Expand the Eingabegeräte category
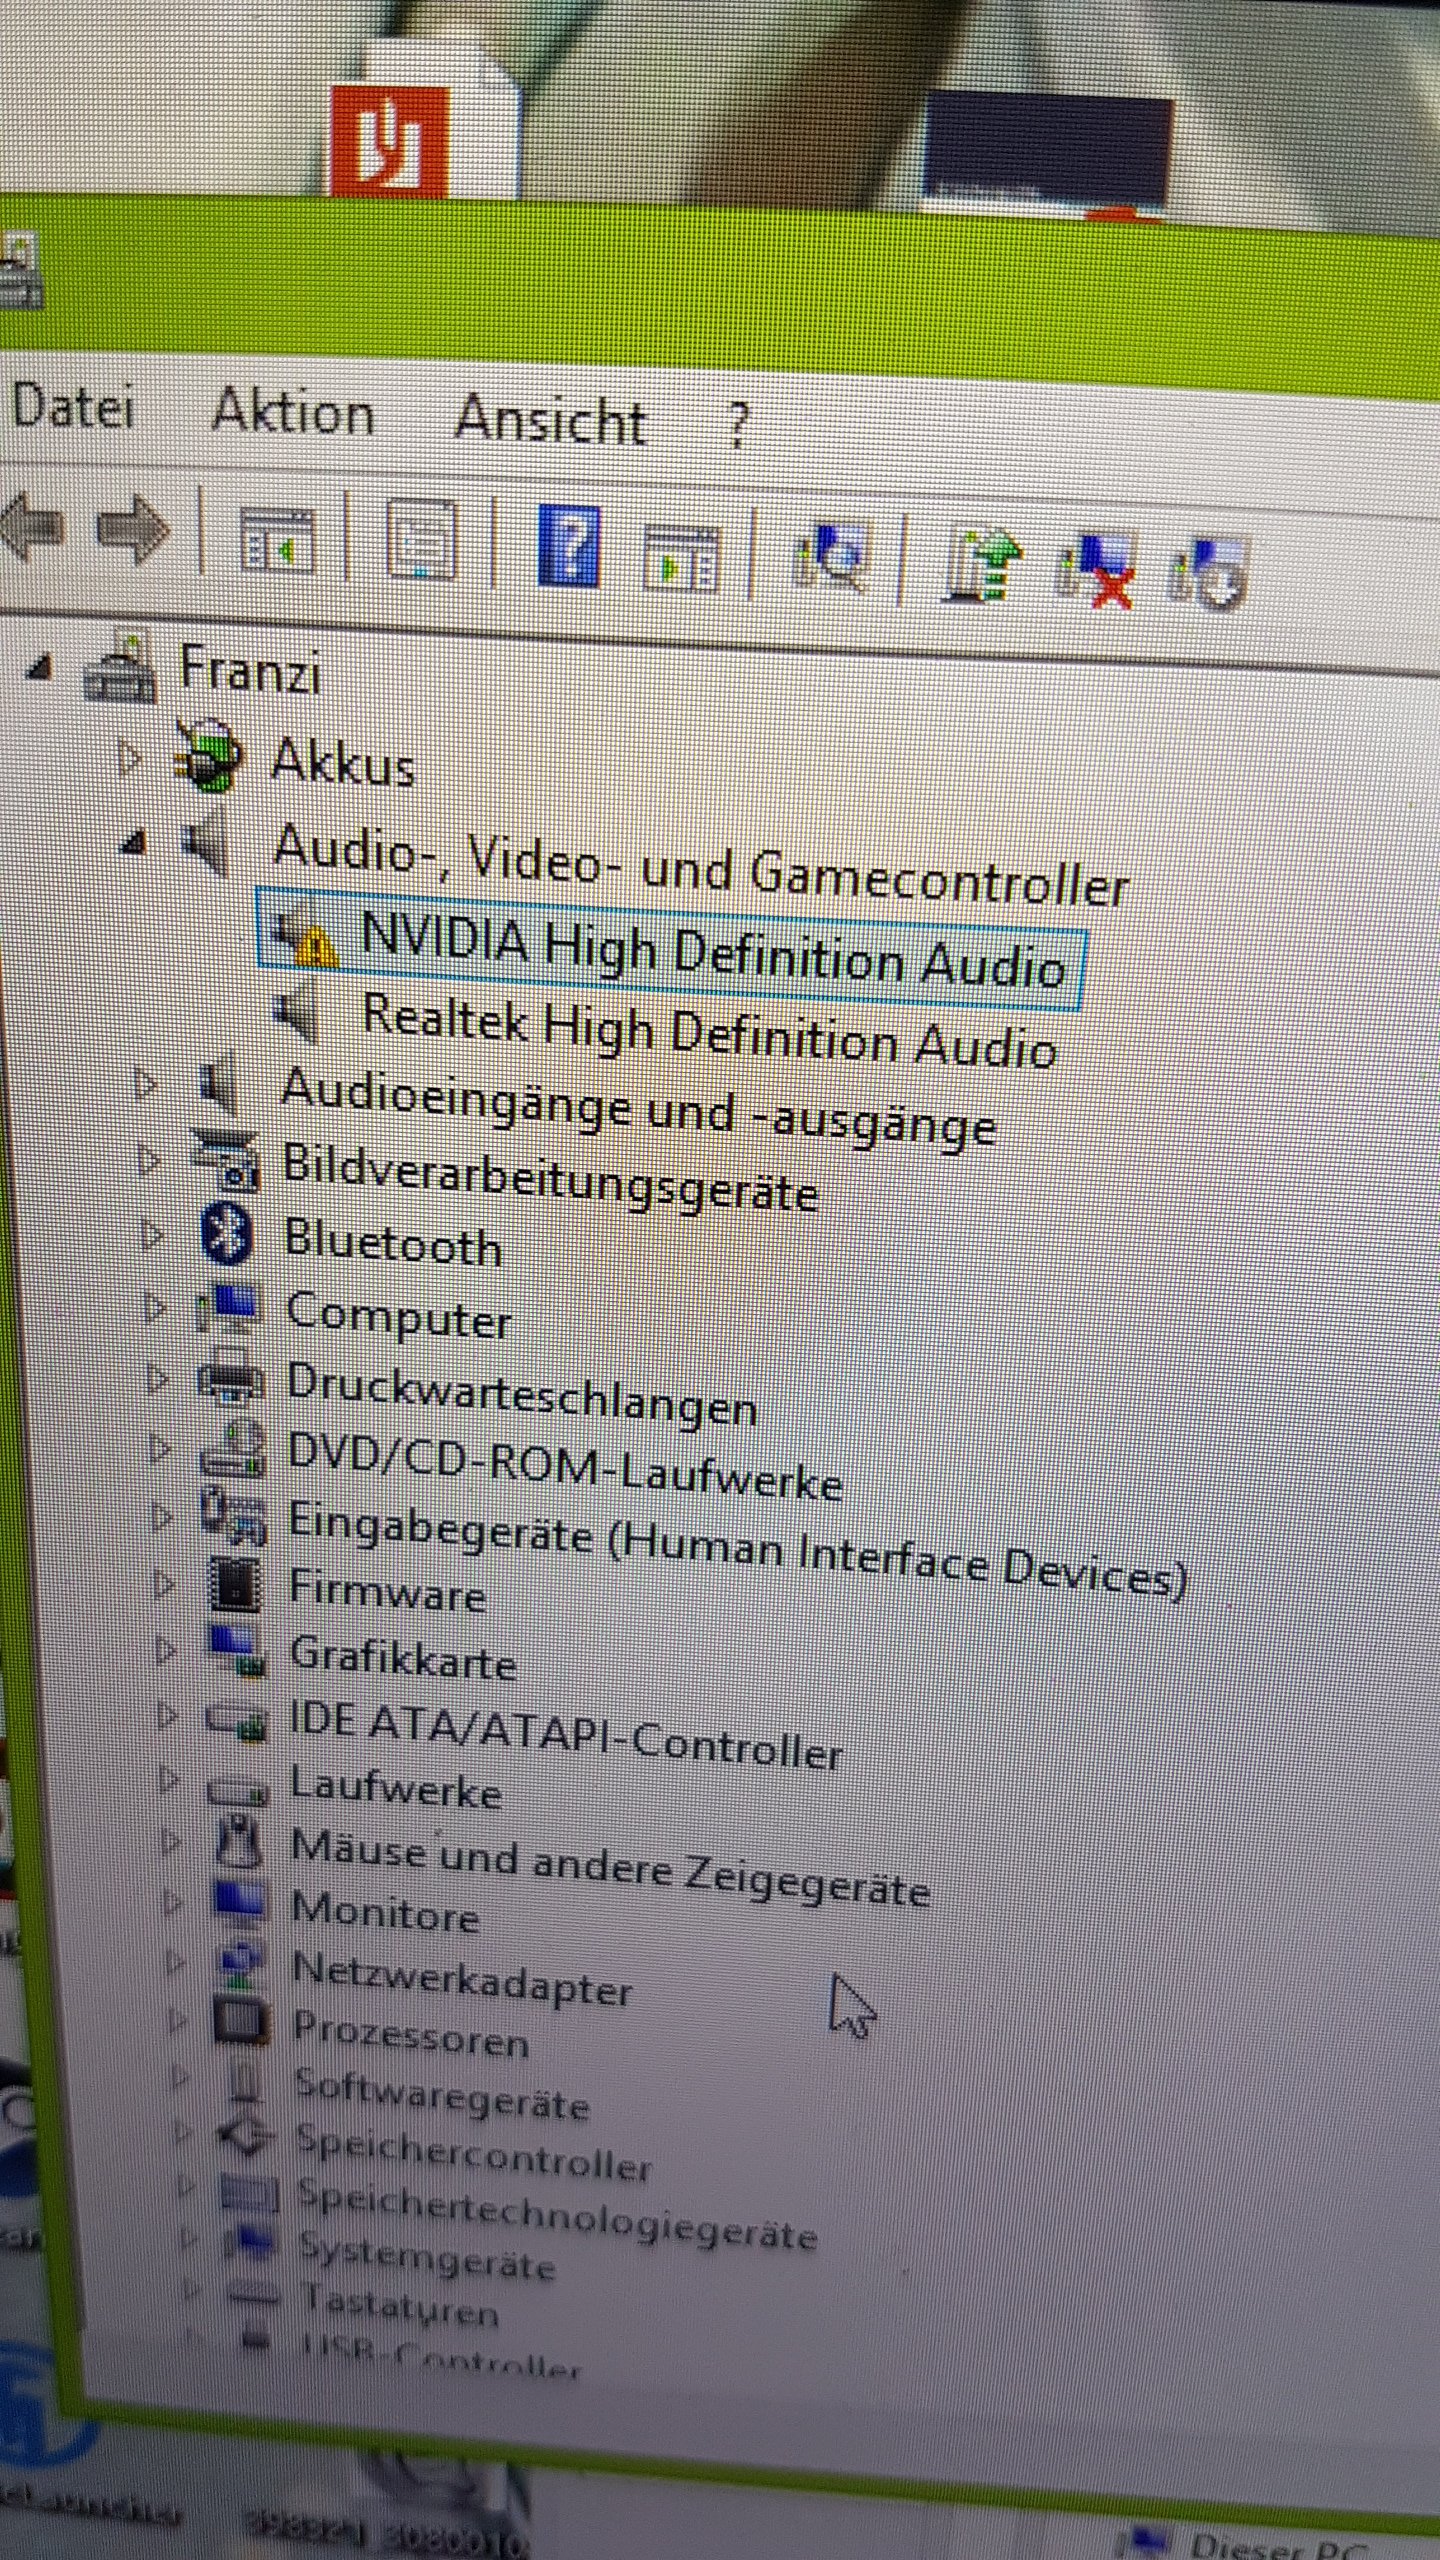The height and width of the screenshot is (2560, 1440). point(161,1516)
